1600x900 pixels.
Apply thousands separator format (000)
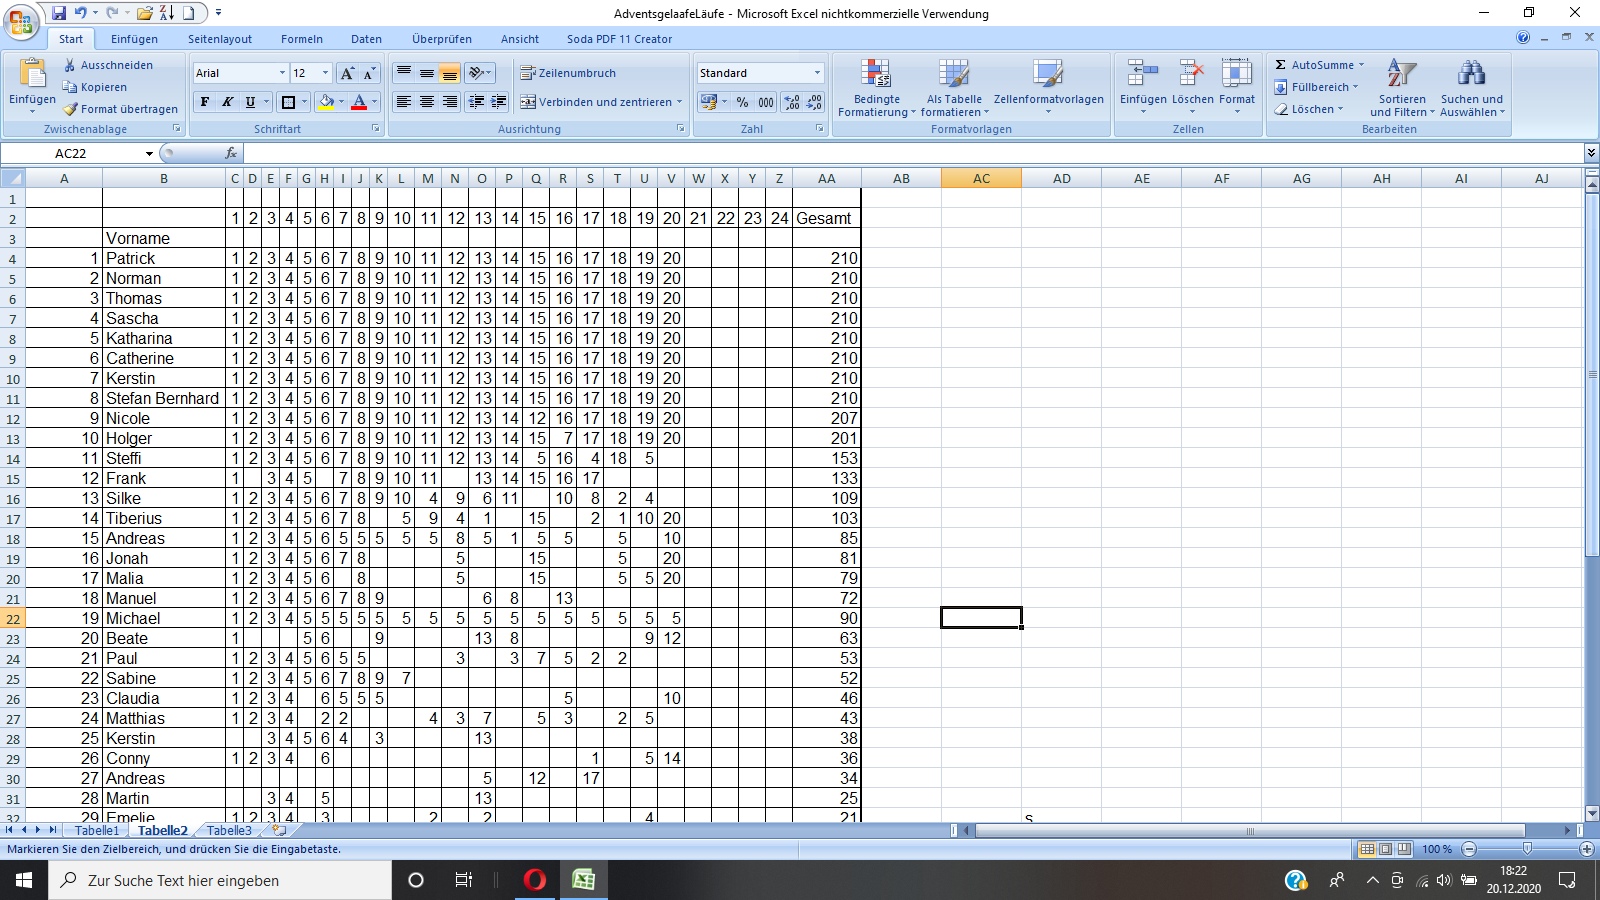(x=765, y=102)
